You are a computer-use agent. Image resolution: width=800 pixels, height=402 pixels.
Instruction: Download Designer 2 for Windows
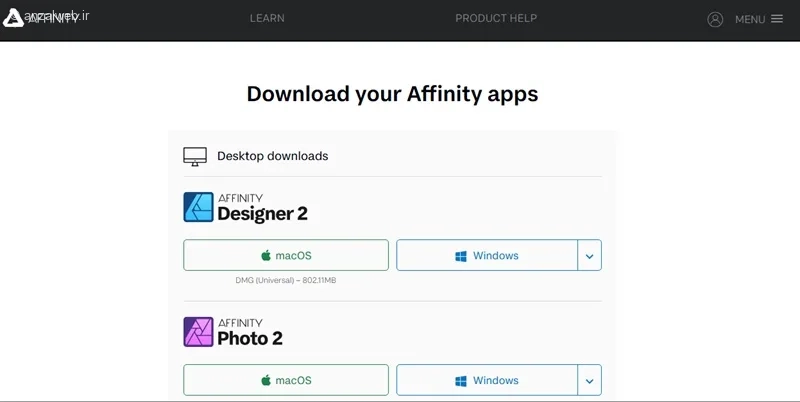[487, 255]
